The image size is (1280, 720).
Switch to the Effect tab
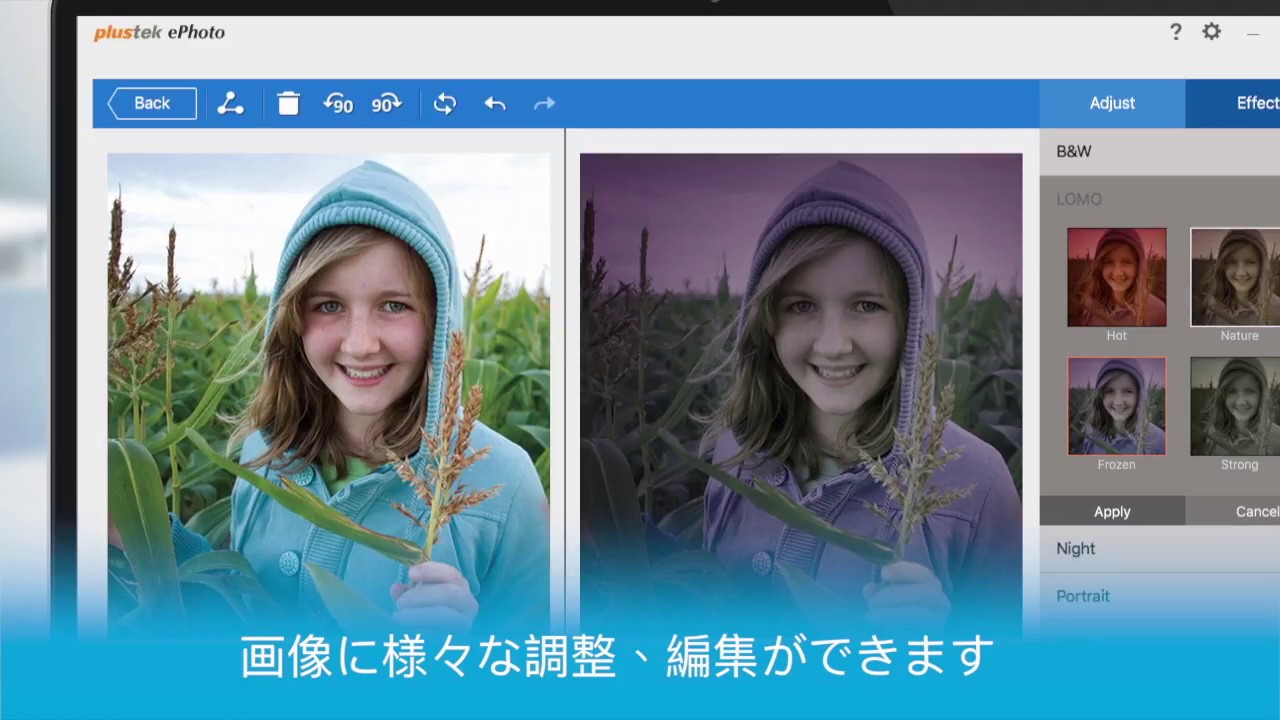click(x=1233, y=103)
